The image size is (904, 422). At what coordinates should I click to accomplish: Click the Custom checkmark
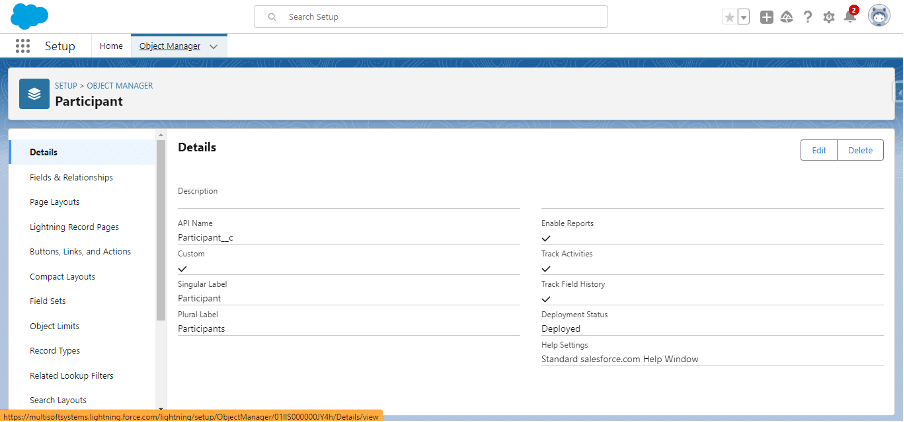click(183, 269)
